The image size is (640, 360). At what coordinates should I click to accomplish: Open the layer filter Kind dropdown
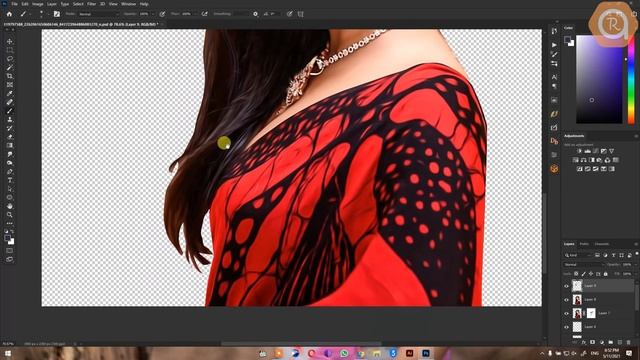[x=578, y=255]
